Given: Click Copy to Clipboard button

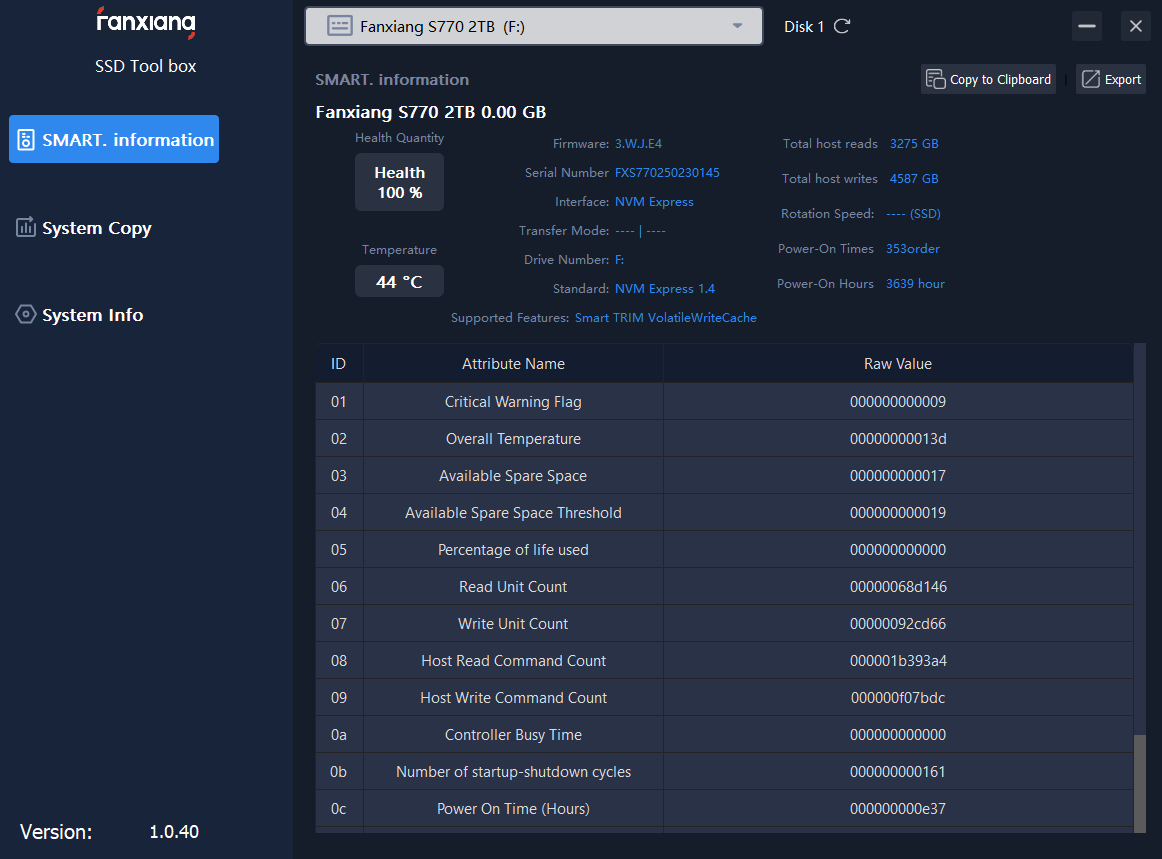Looking at the screenshot, I should (989, 79).
